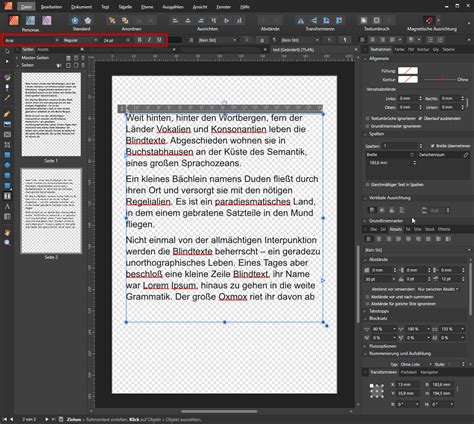
Task: Click the Spalten count input field
Action: coord(400,146)
